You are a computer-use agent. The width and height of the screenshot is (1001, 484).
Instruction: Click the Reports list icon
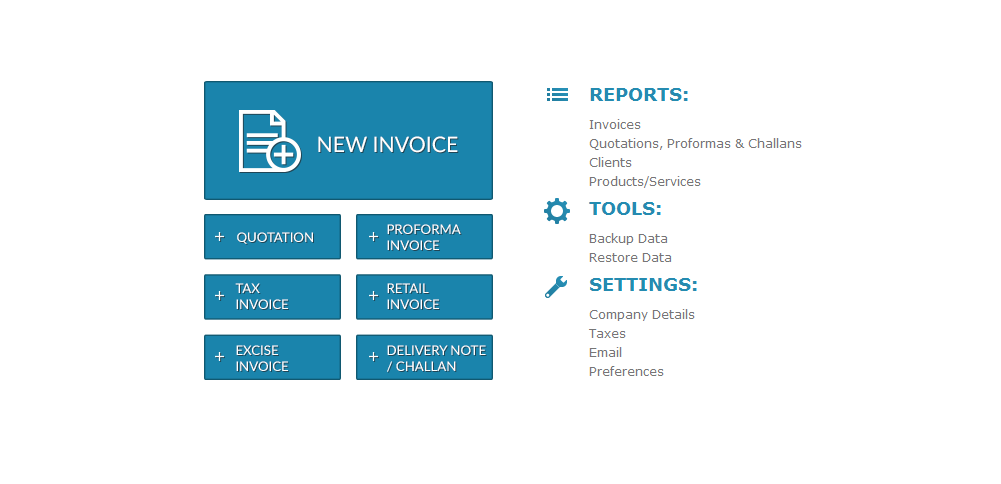coord(557,95)
